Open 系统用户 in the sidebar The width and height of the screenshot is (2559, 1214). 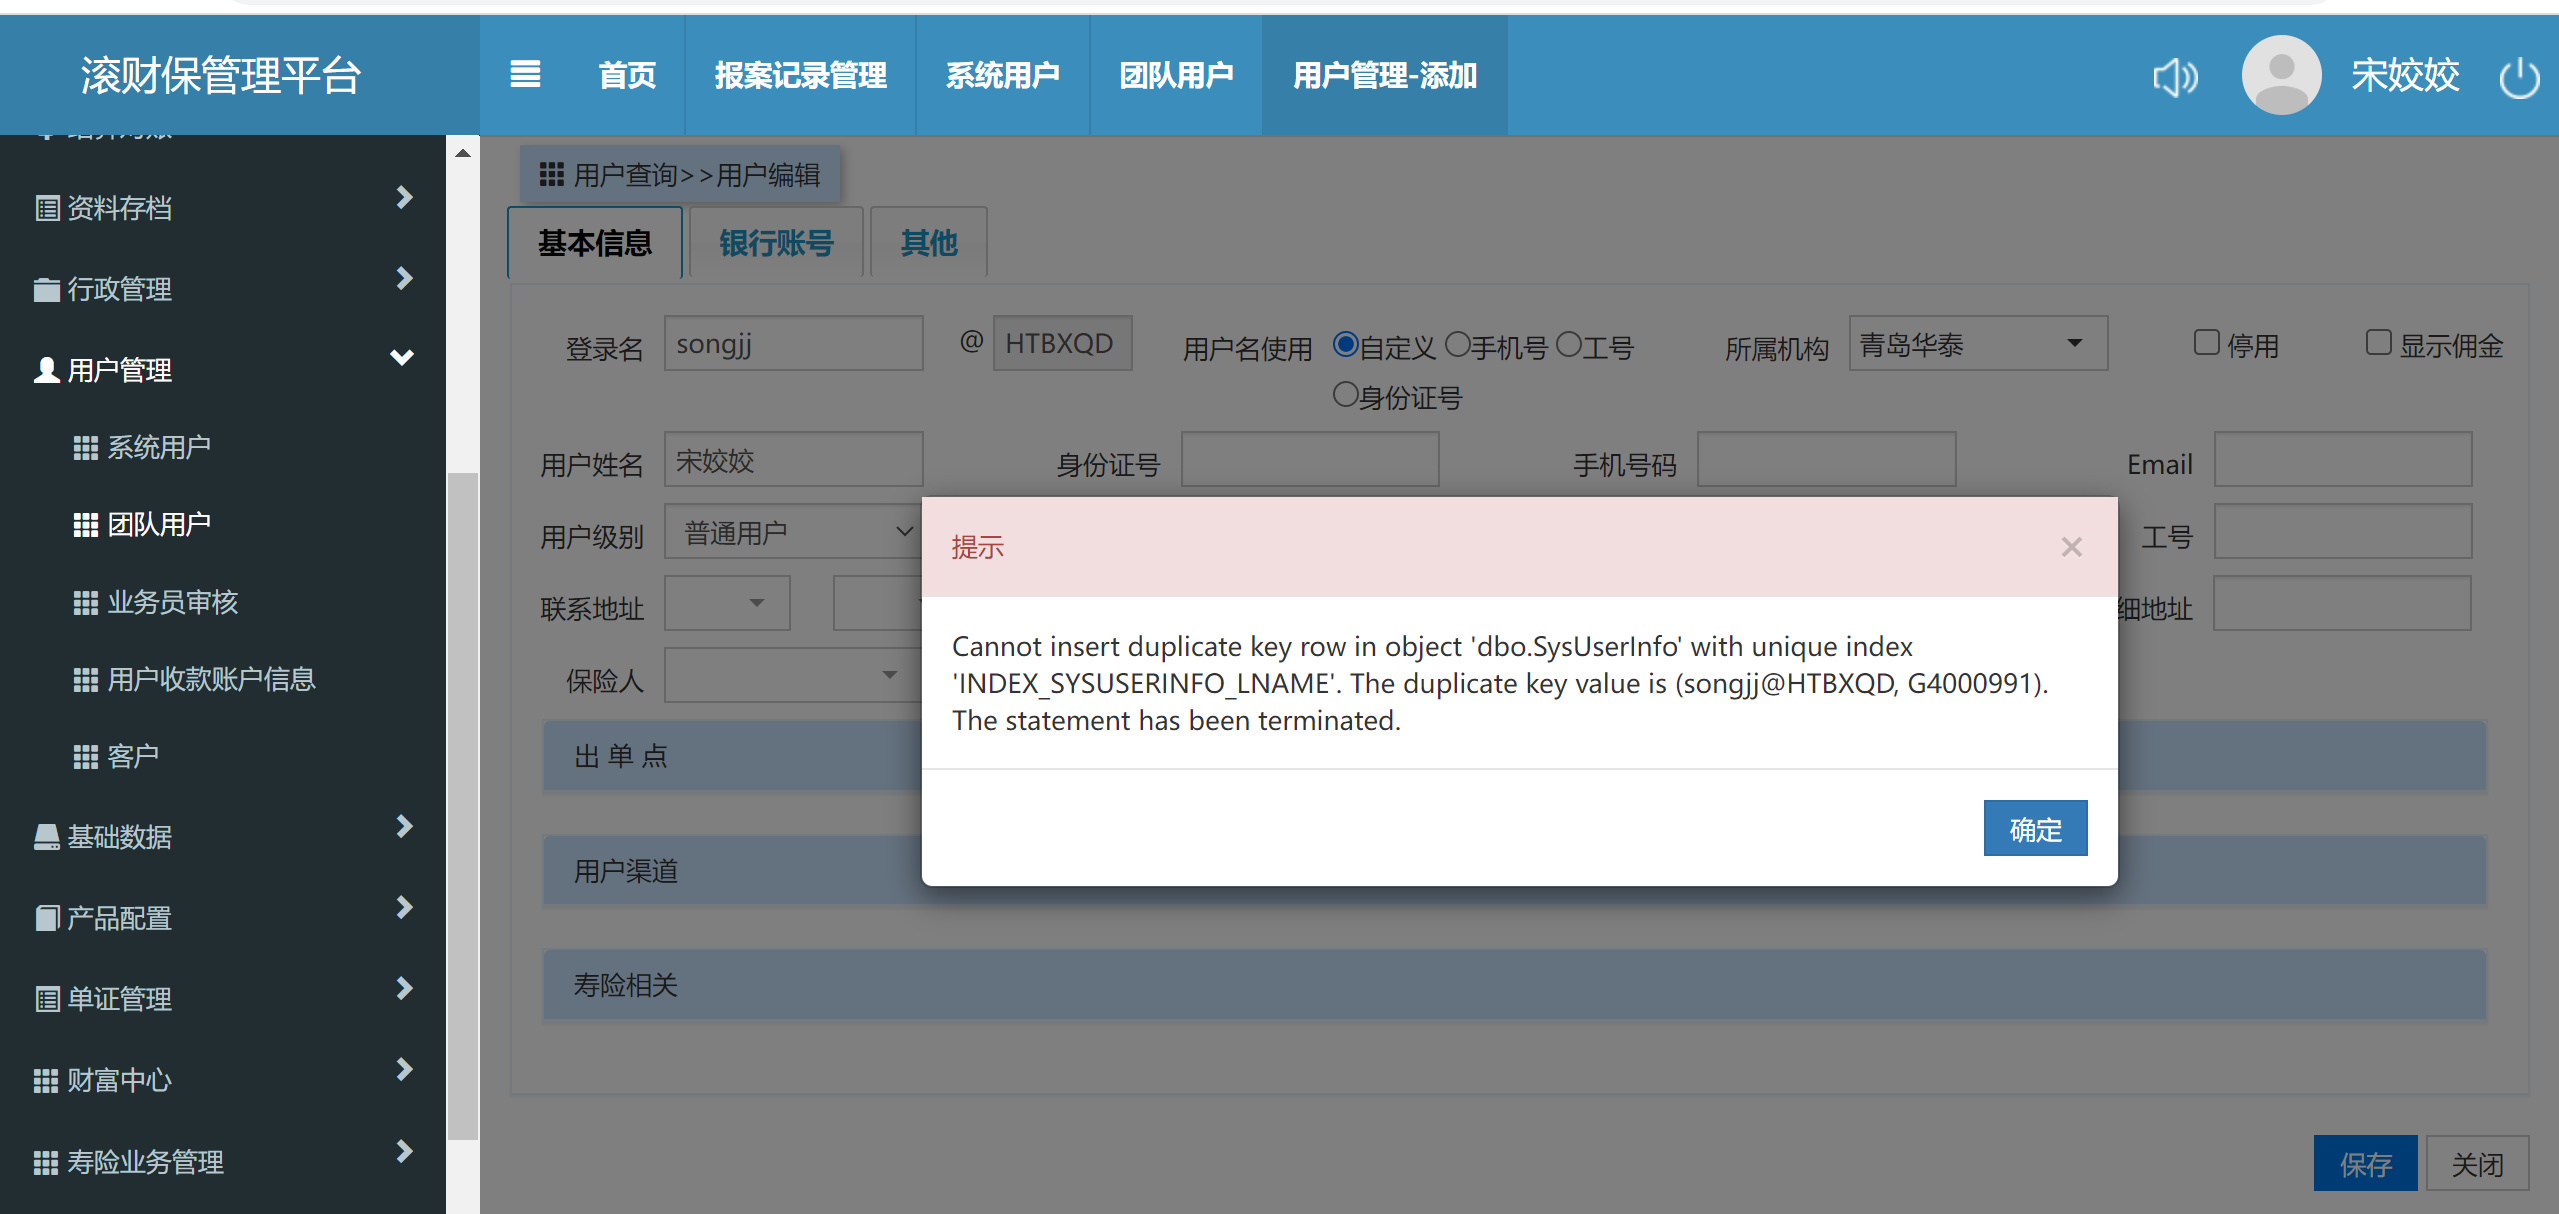click(158, 447)
